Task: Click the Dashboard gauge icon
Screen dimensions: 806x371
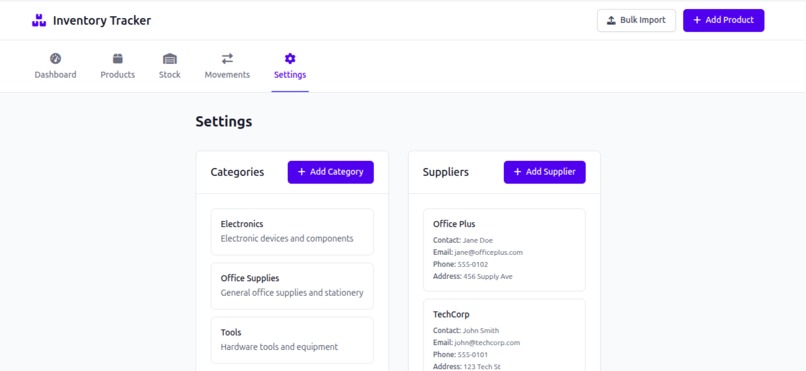Action: click(x=56, y=59)
